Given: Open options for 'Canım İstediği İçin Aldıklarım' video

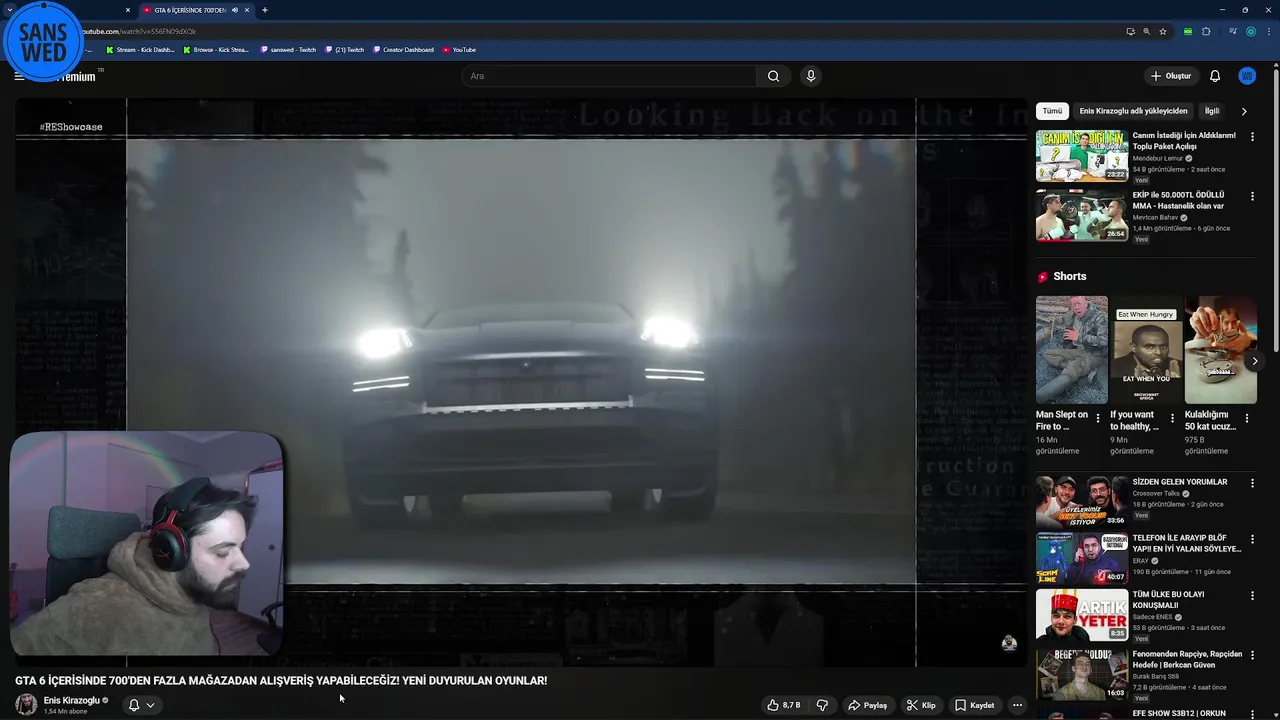Looking at the screenshot, I should coord(1252,137).
